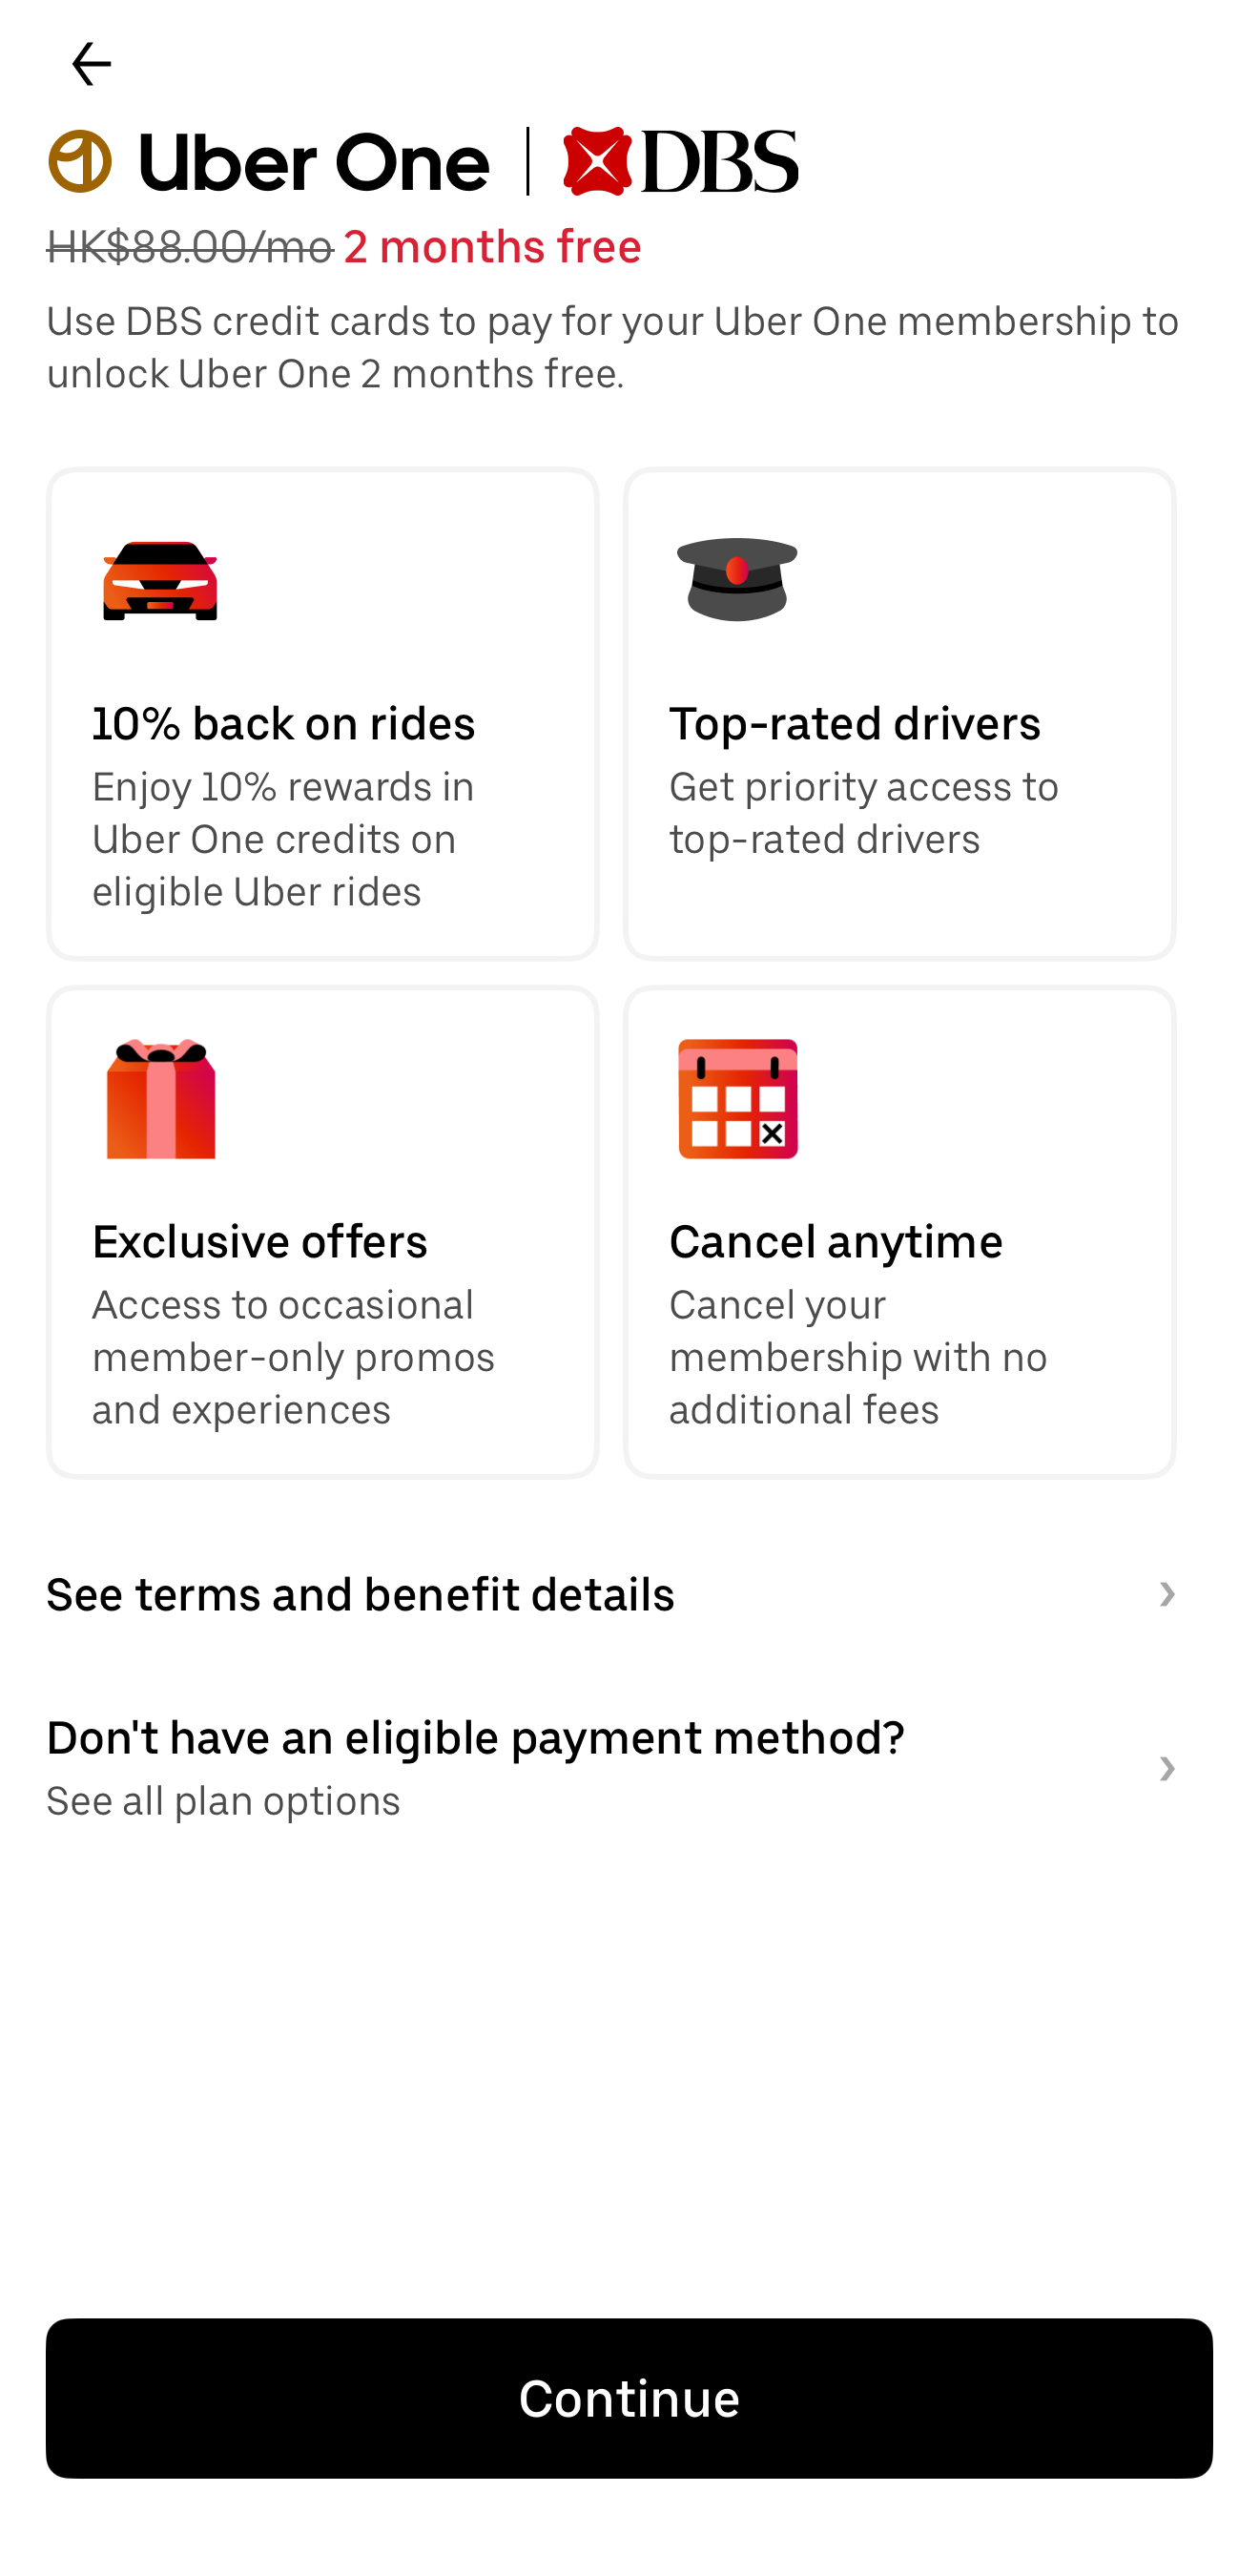1259x2576 pixels.
Task: Select the Cancel anytime card
Action: pos(899,1232)
